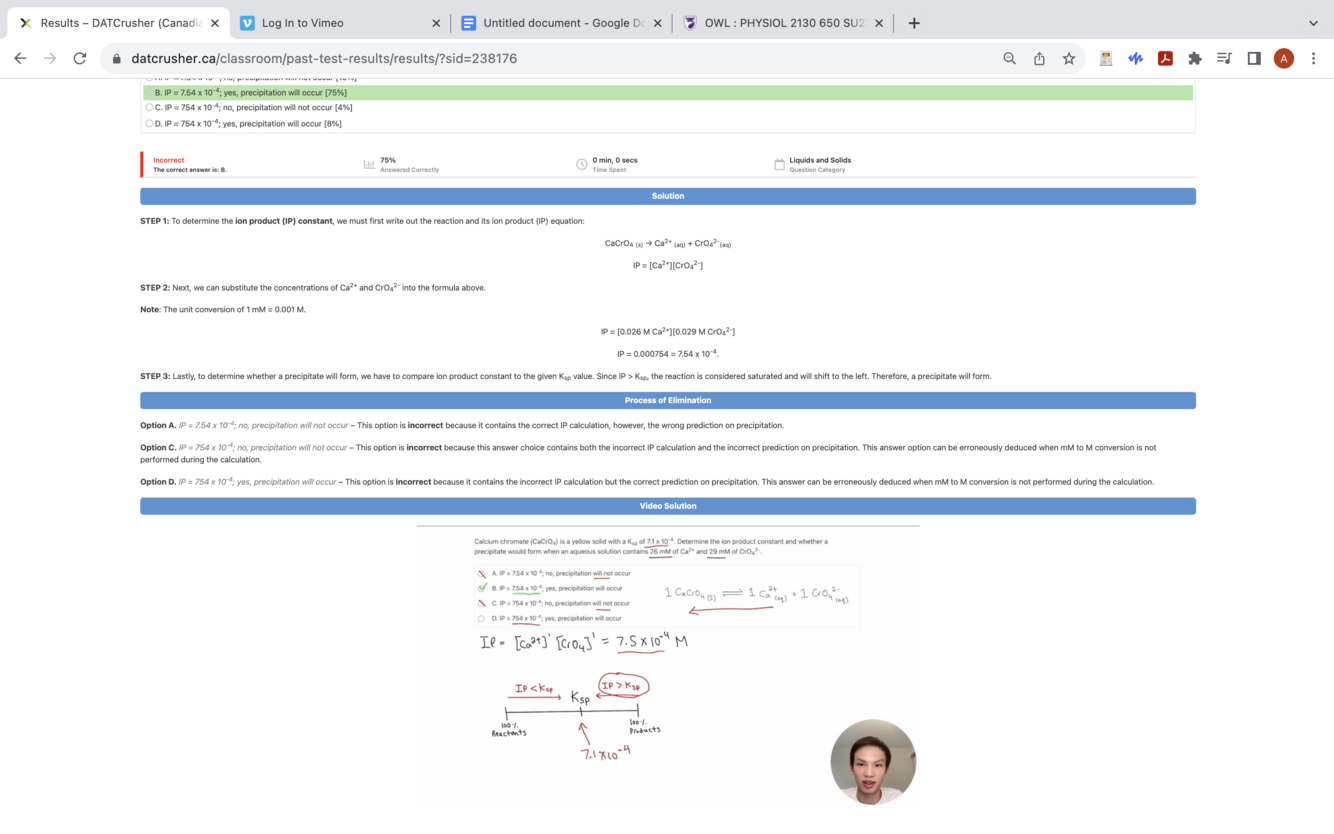
Task: Open the Adobe Acrobat extension icon
Action: 1165,59
